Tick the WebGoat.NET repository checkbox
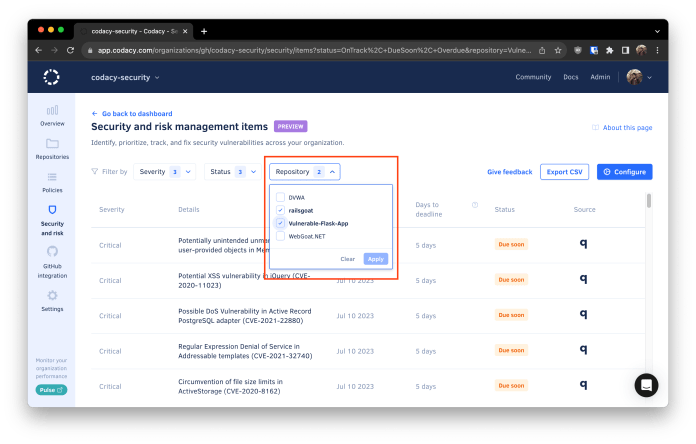 pyautogui.click(x=281, y=236)
